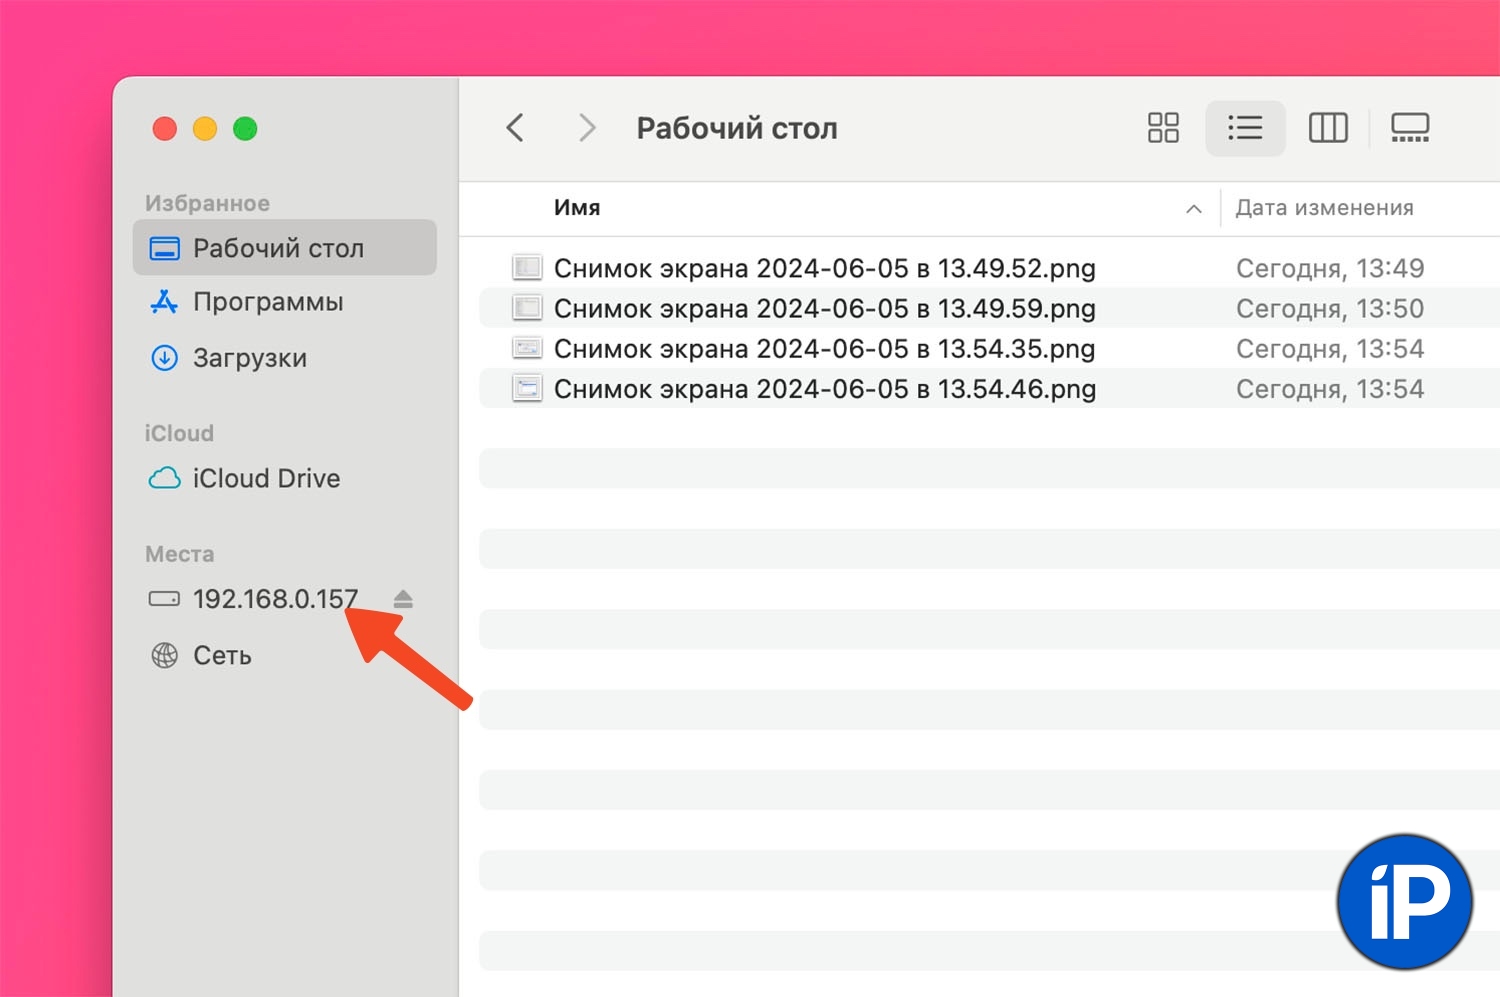Switch to column view

tap(1328, 128)
